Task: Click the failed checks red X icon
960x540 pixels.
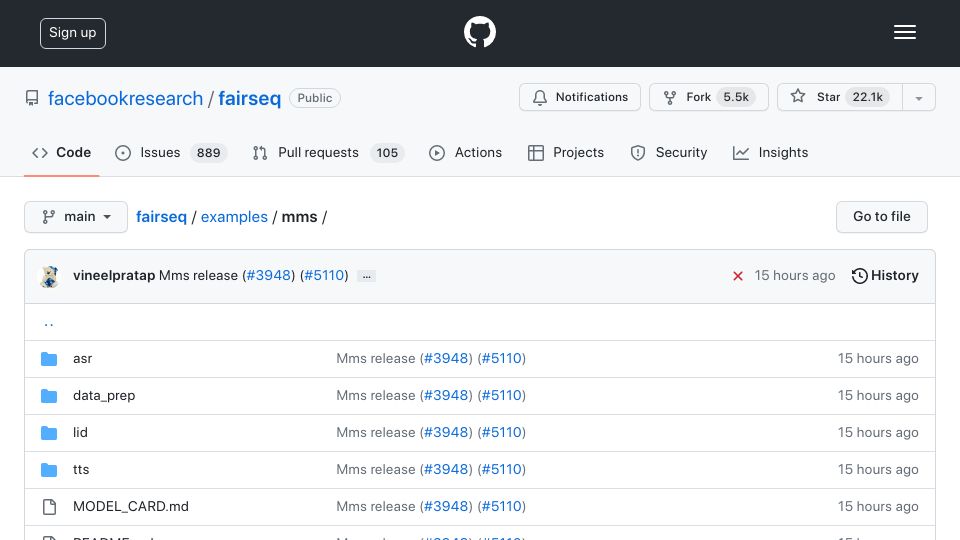Action: click(738, 276)
